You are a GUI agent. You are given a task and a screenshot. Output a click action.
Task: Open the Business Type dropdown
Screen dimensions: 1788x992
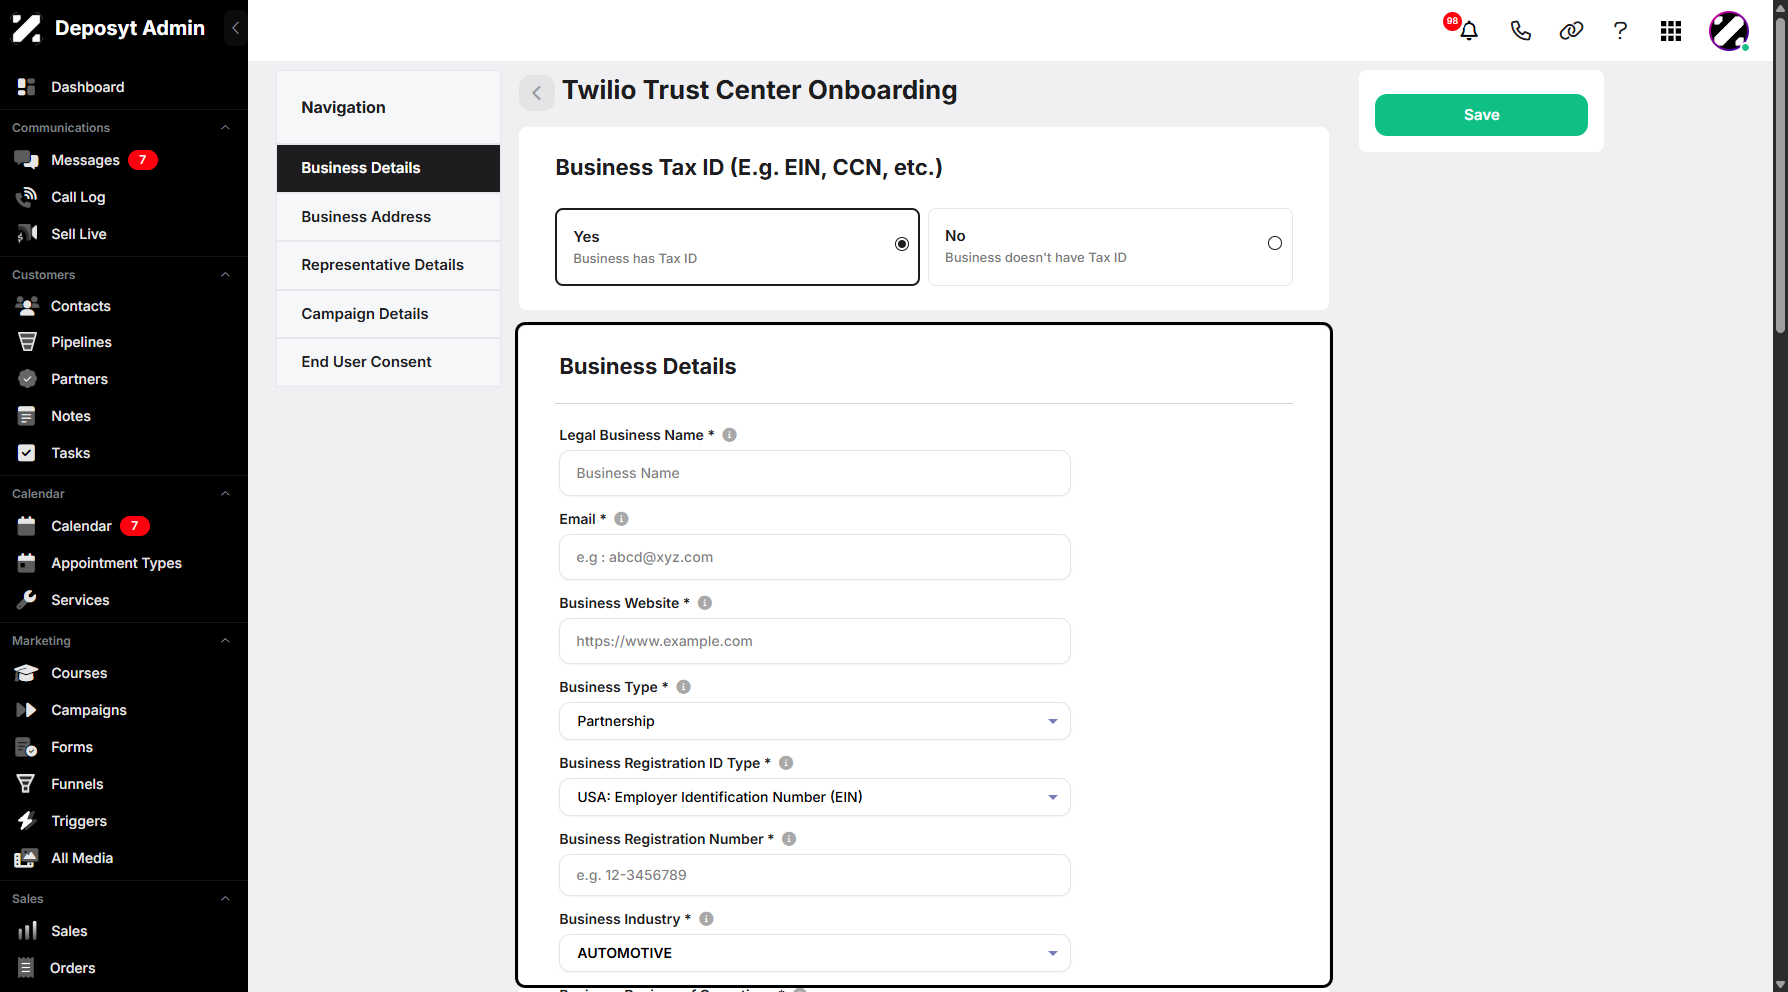[815, 721]
